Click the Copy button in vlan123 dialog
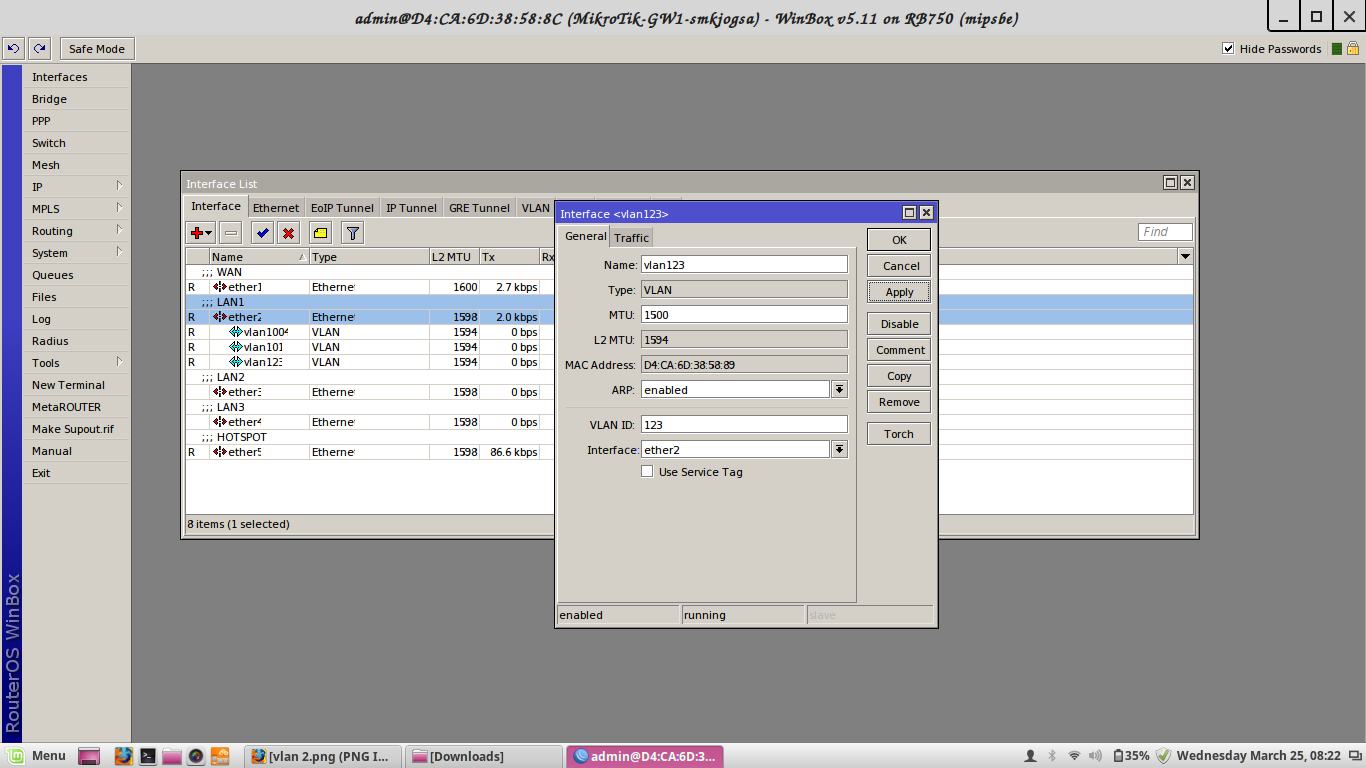The height and width of the screenshot is (768, 1366). (899, 376)
